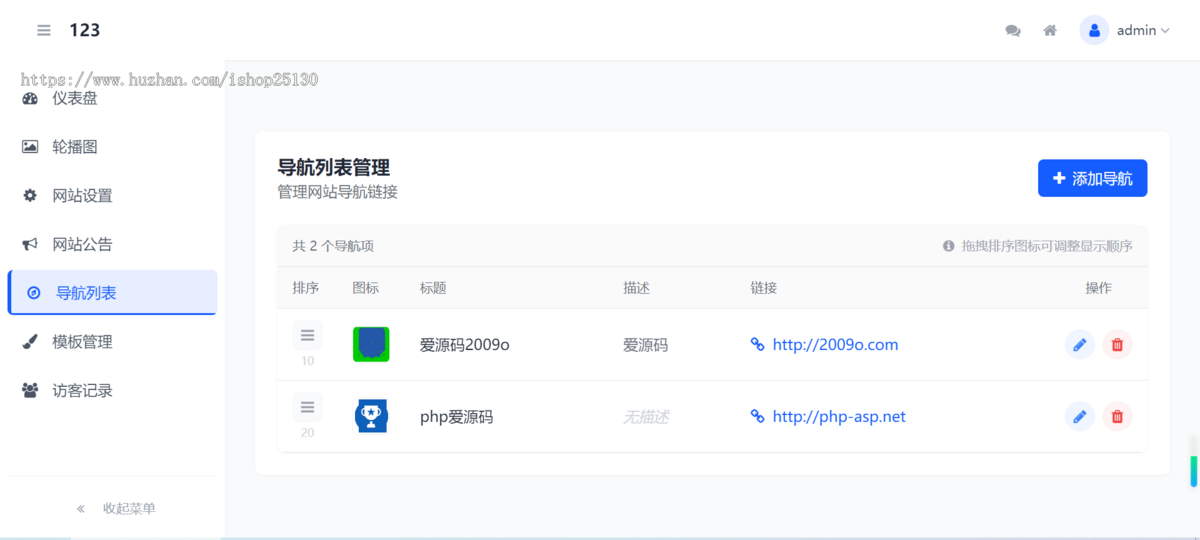
Task: Open the chat messages icon
Action: 1013,31
